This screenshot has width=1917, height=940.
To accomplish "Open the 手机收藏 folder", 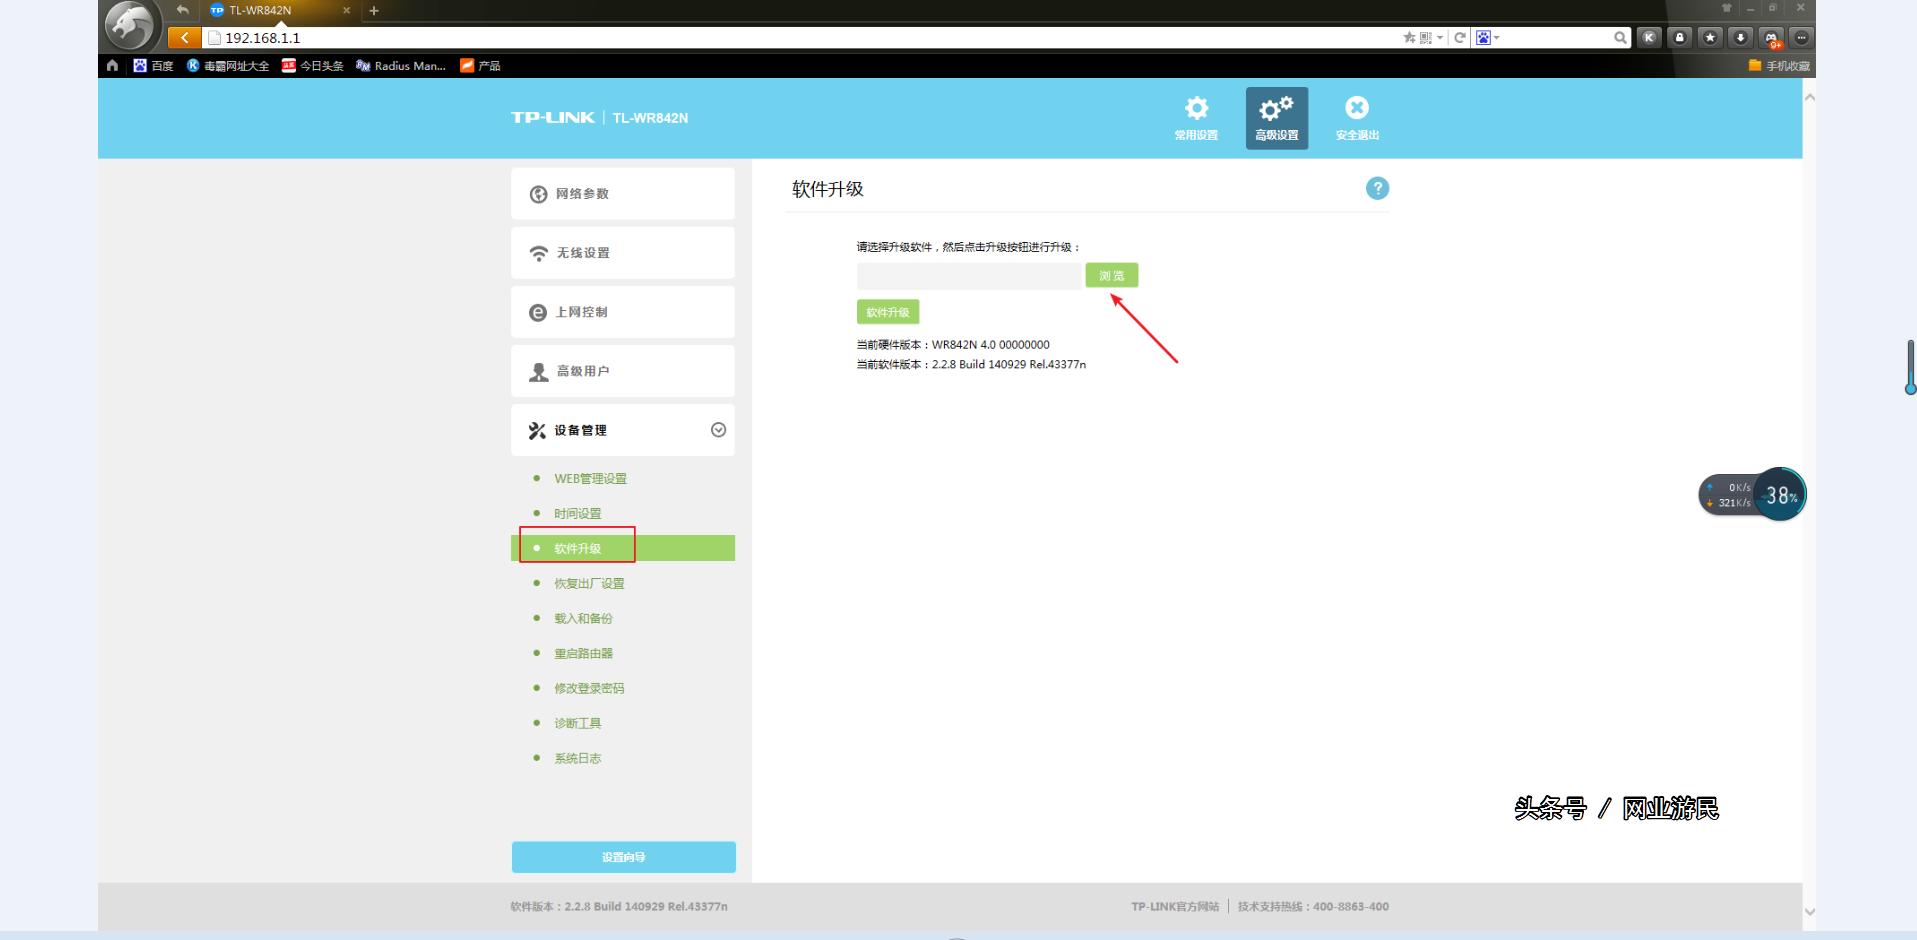I will pos(1779,66).
